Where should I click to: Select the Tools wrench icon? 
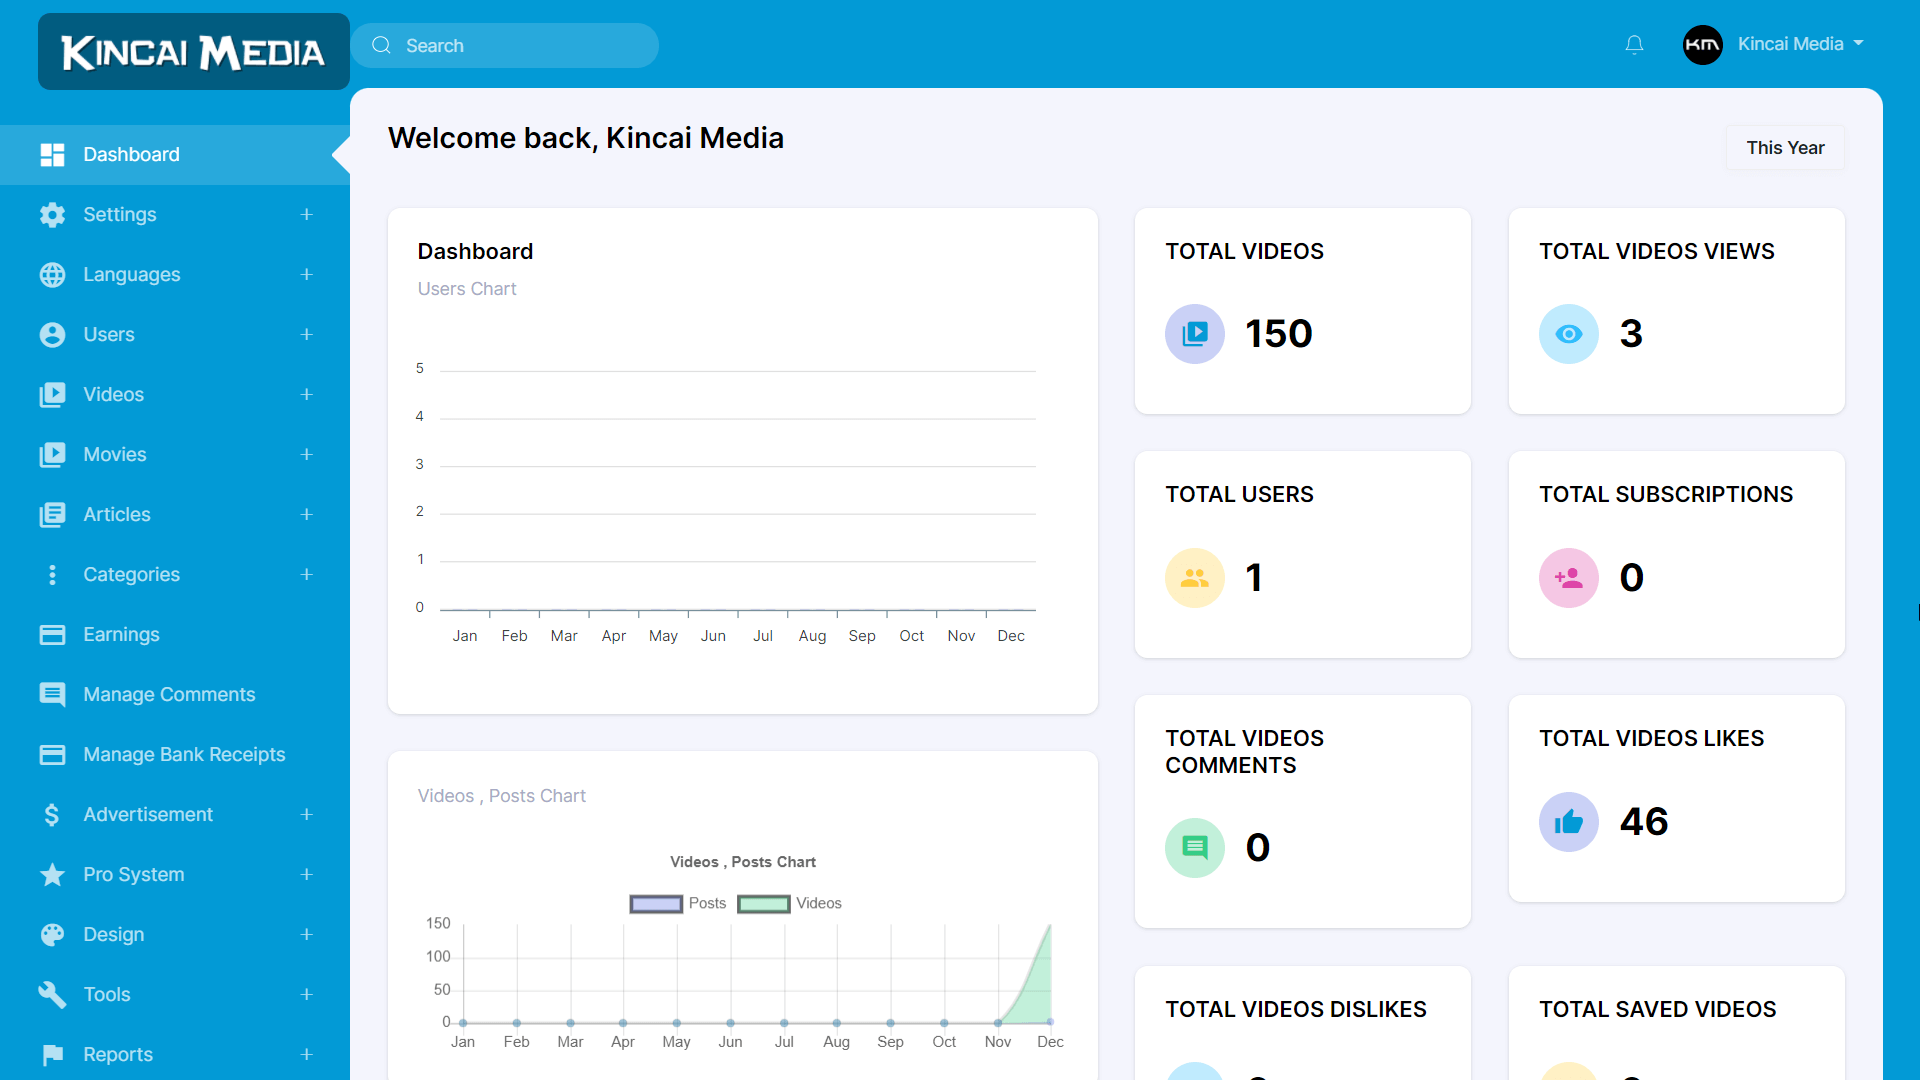52,994
